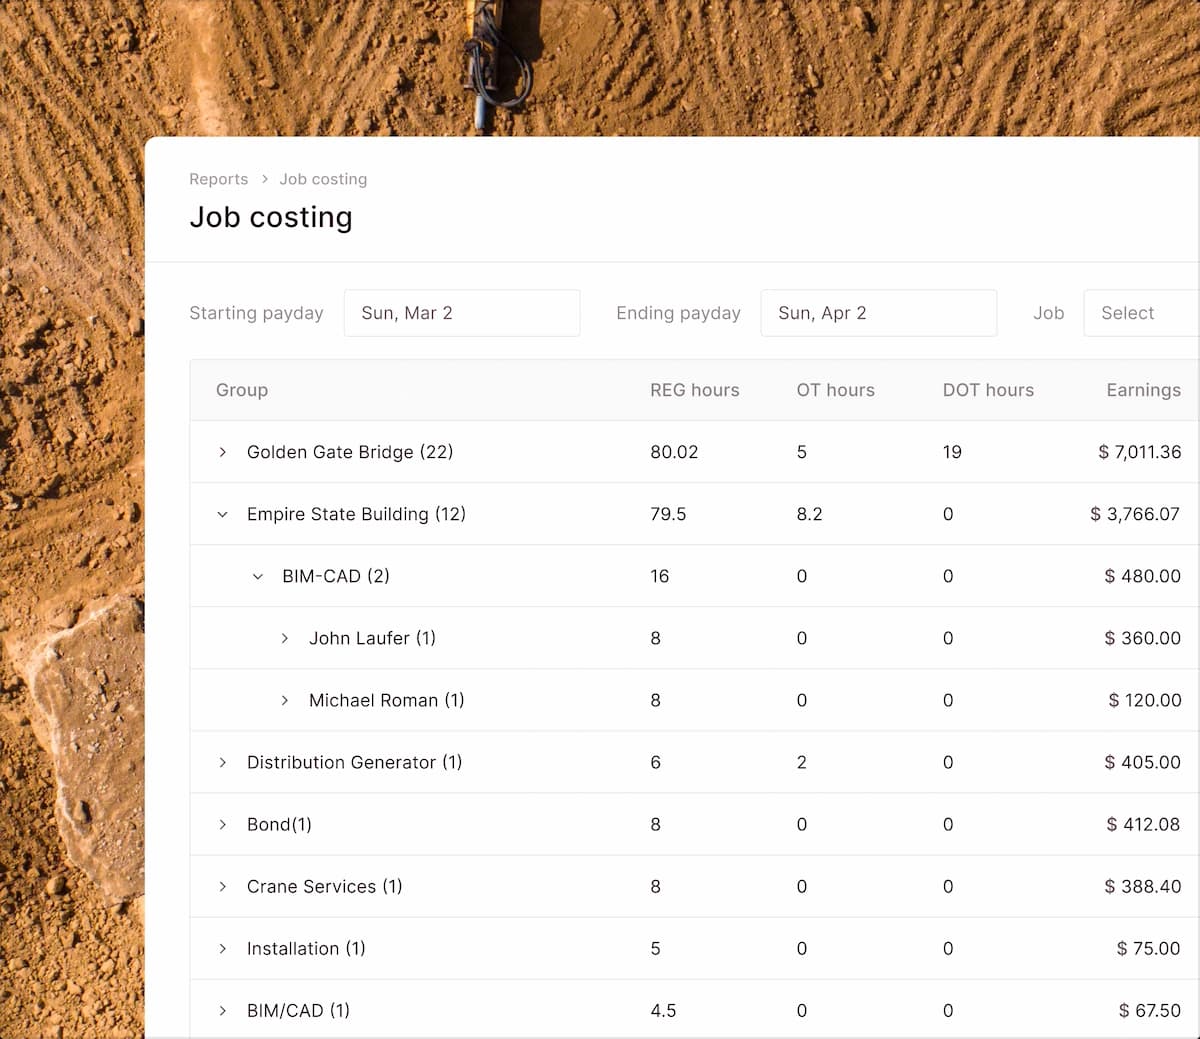
Task: Expand the Bond(1) row chevron
Action: (222, 824)
